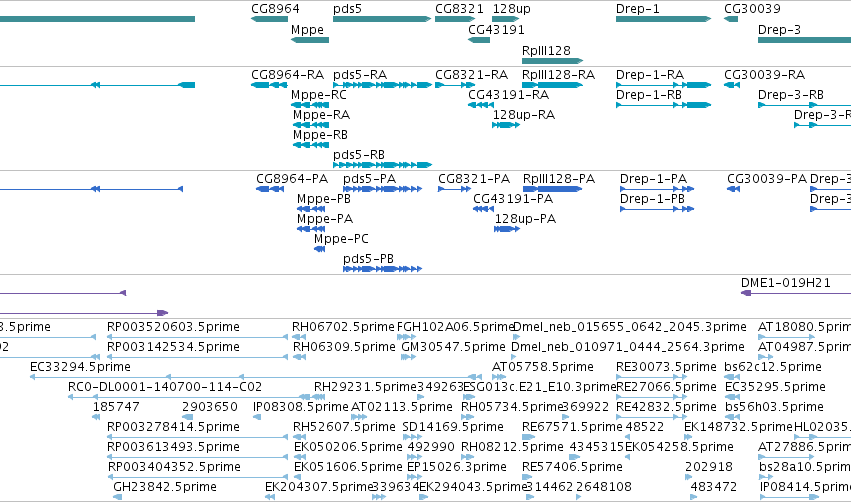Select EST RP003278414.5prime label
Screen dimensions: 851x502
point(173,428)
